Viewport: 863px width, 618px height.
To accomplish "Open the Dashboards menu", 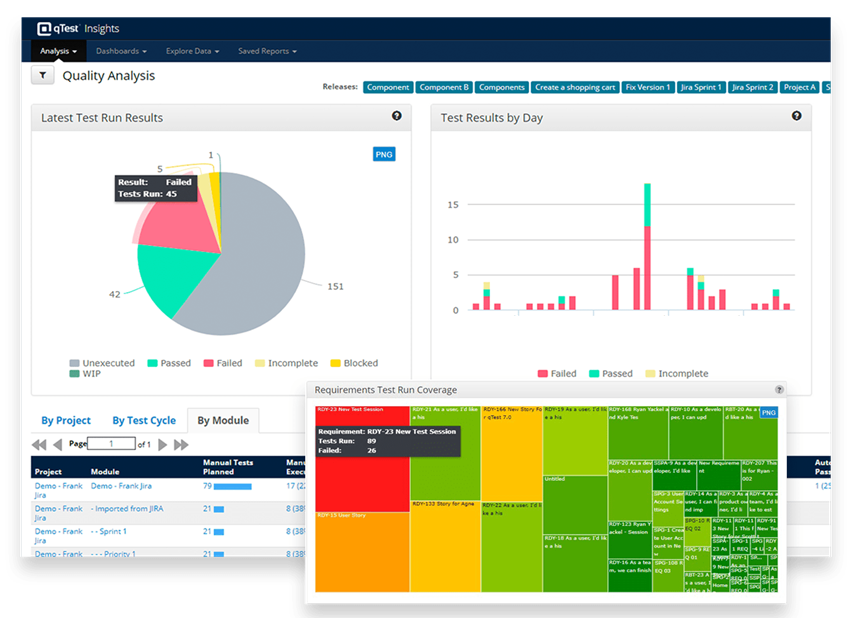I will coord(120,50).
